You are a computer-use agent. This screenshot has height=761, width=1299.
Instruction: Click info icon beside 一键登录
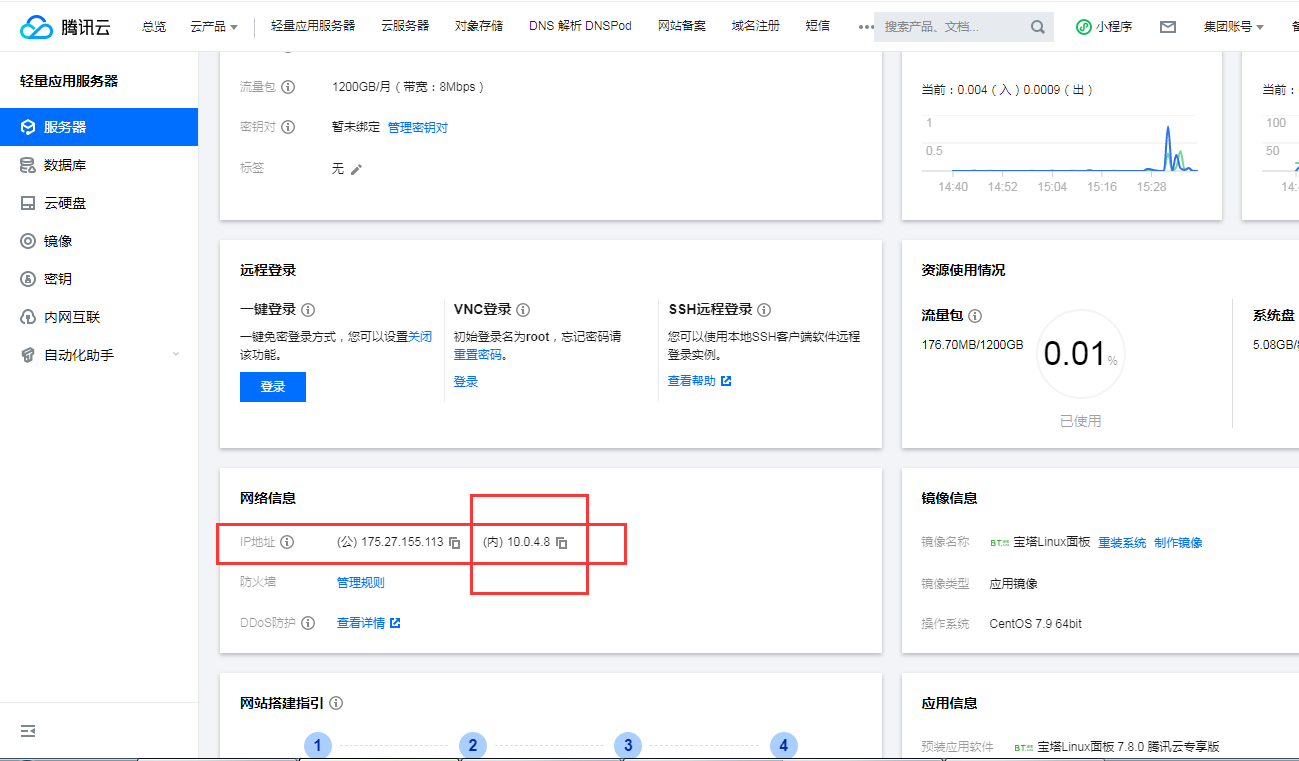pyautogui.click(x=308, y=310)
